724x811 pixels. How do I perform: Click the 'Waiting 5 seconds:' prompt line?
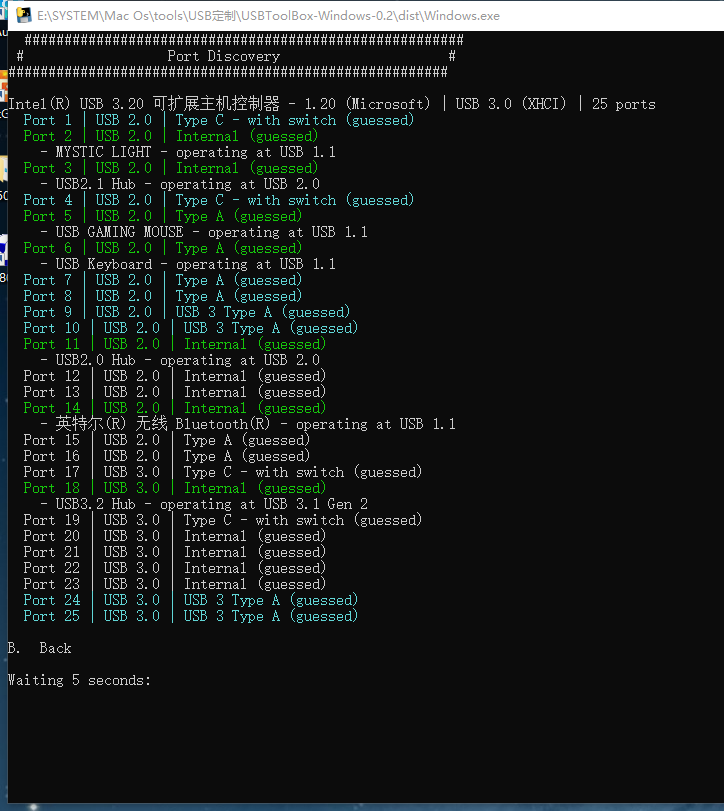(x=79, y=680)
